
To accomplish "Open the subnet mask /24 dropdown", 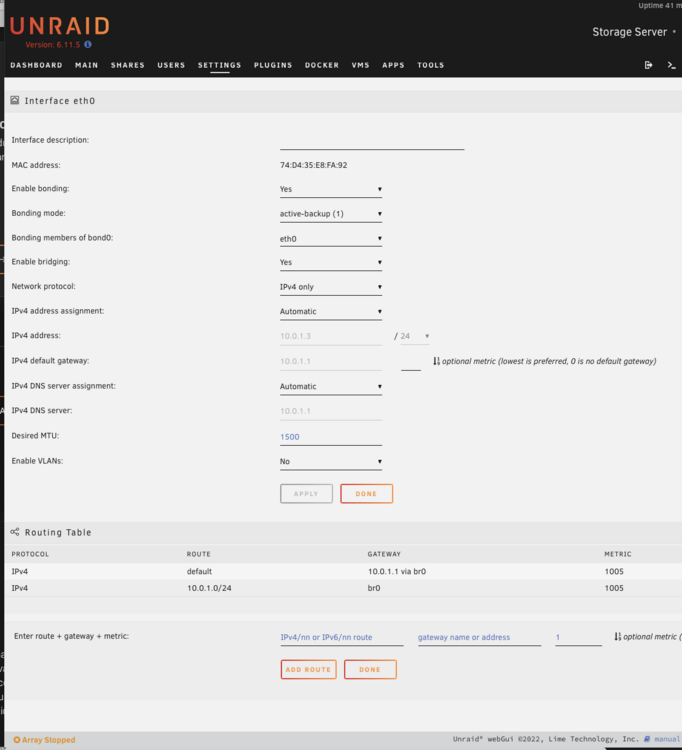I will [x=415, y=336].
